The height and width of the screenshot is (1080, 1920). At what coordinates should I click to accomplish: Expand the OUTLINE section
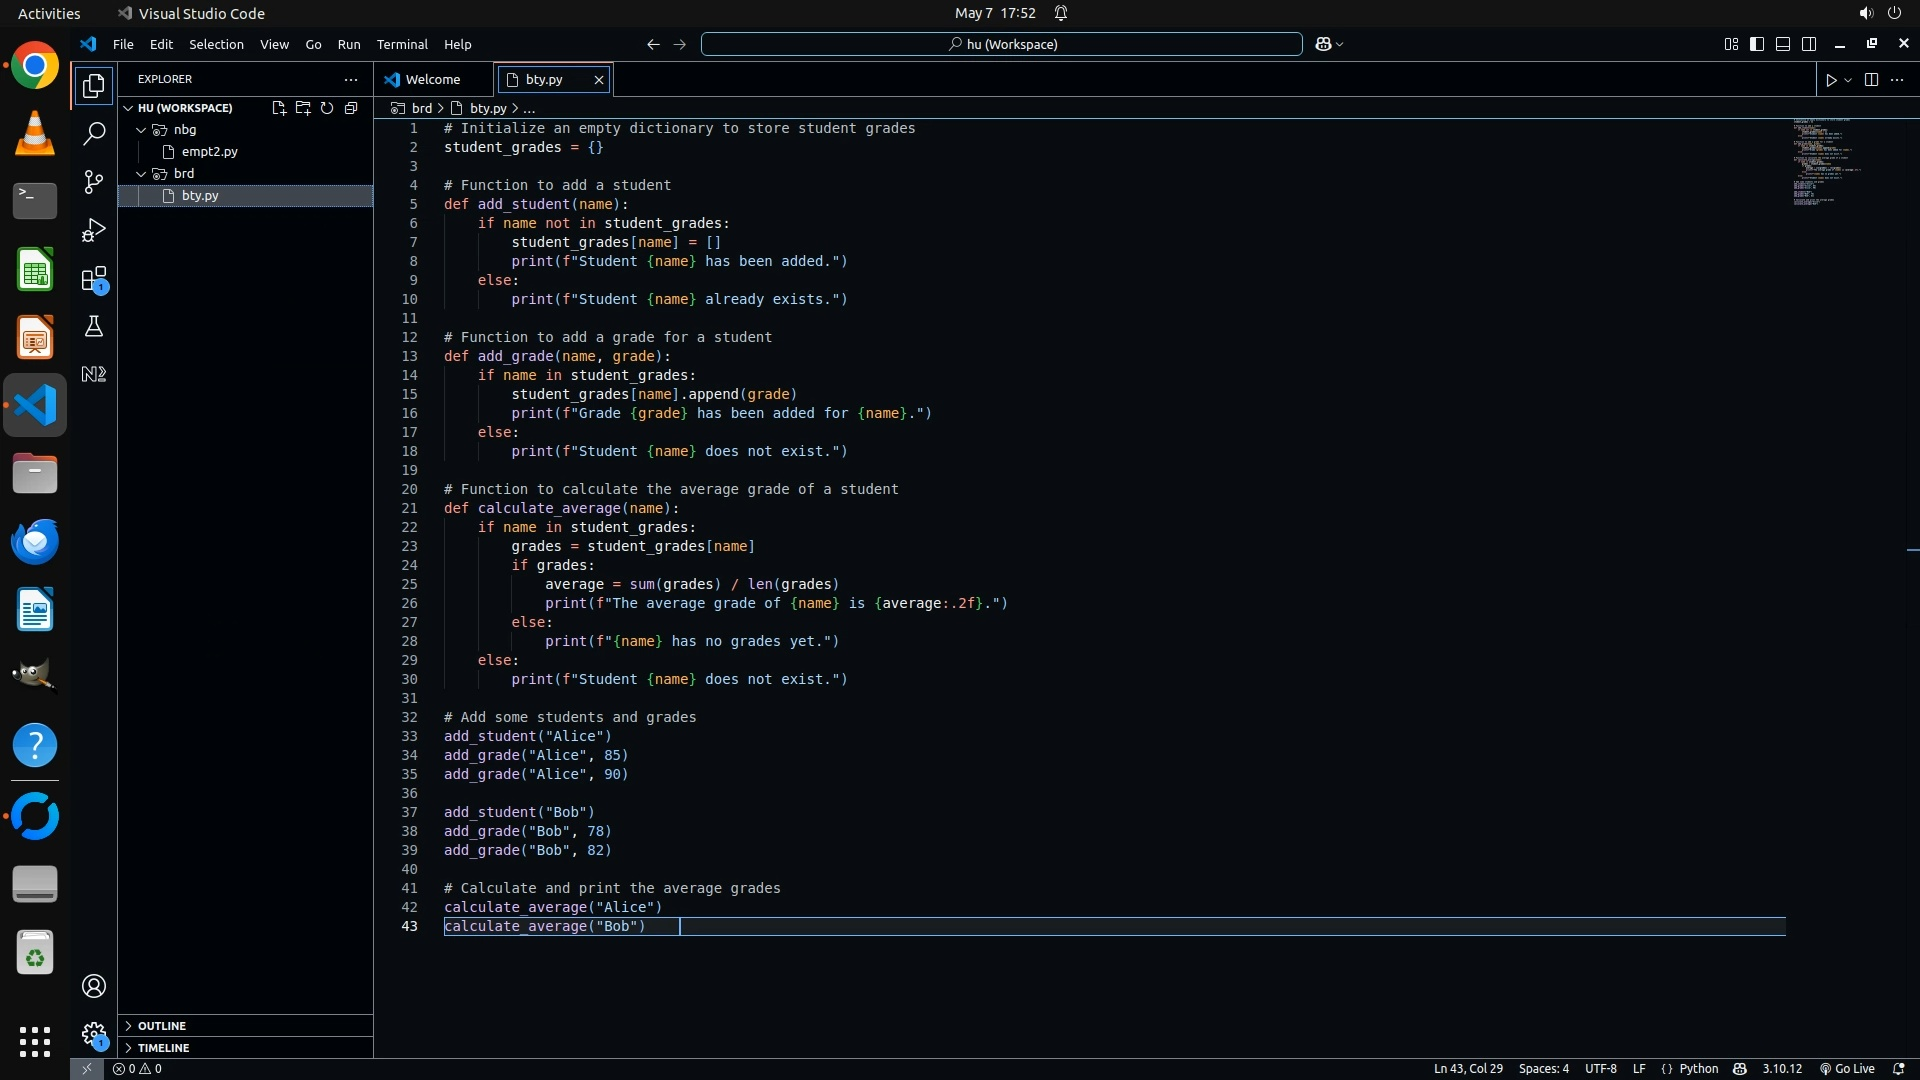coord(161,1026)
